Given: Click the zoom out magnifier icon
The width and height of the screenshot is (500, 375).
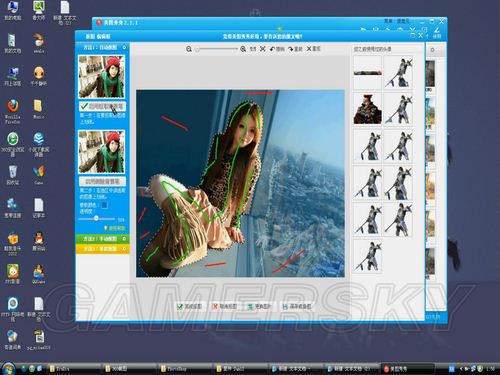Looking at the screenshot, I should [189, 49].
